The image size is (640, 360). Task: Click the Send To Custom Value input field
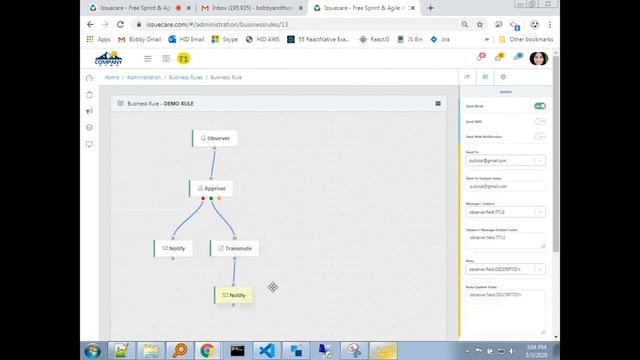[505, 187]
